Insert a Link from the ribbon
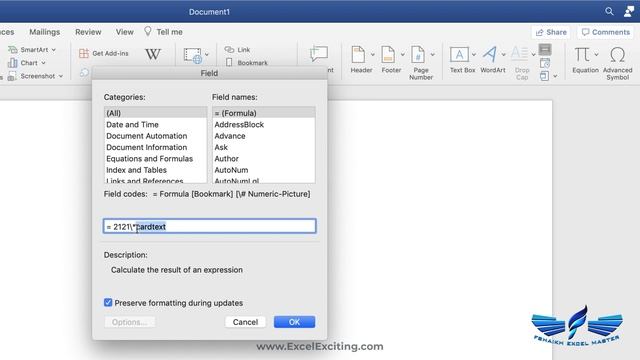The width and height of the screenshot is (640, 360). click(x=238, y=49)
